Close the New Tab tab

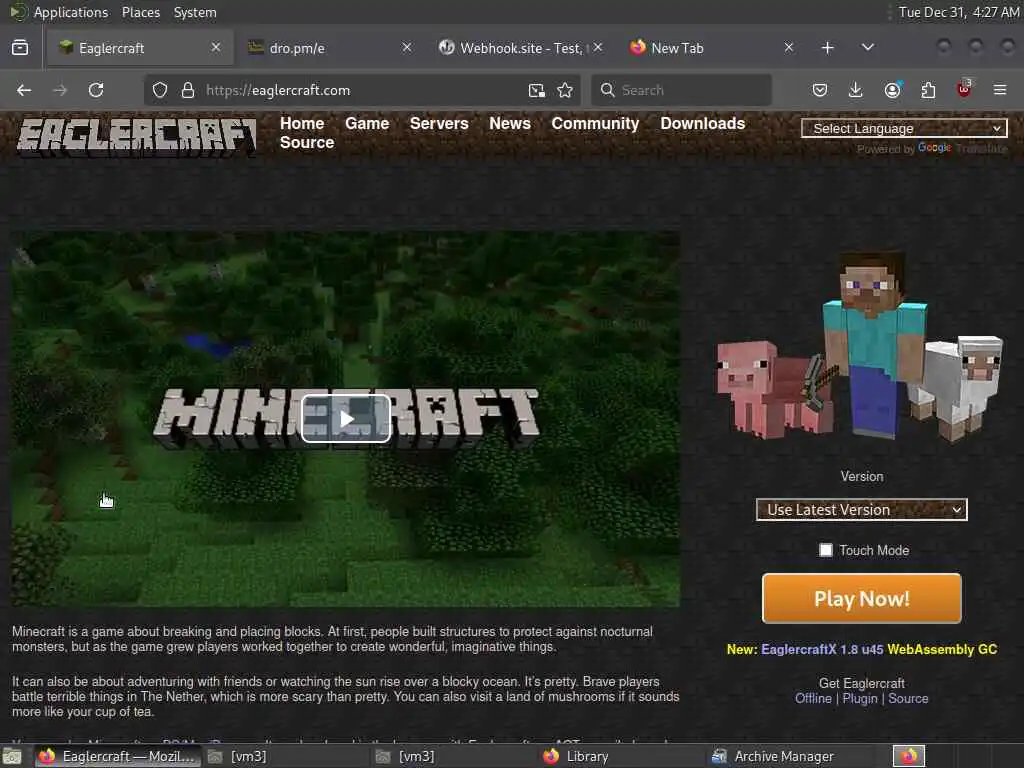(x=789, y=48)
